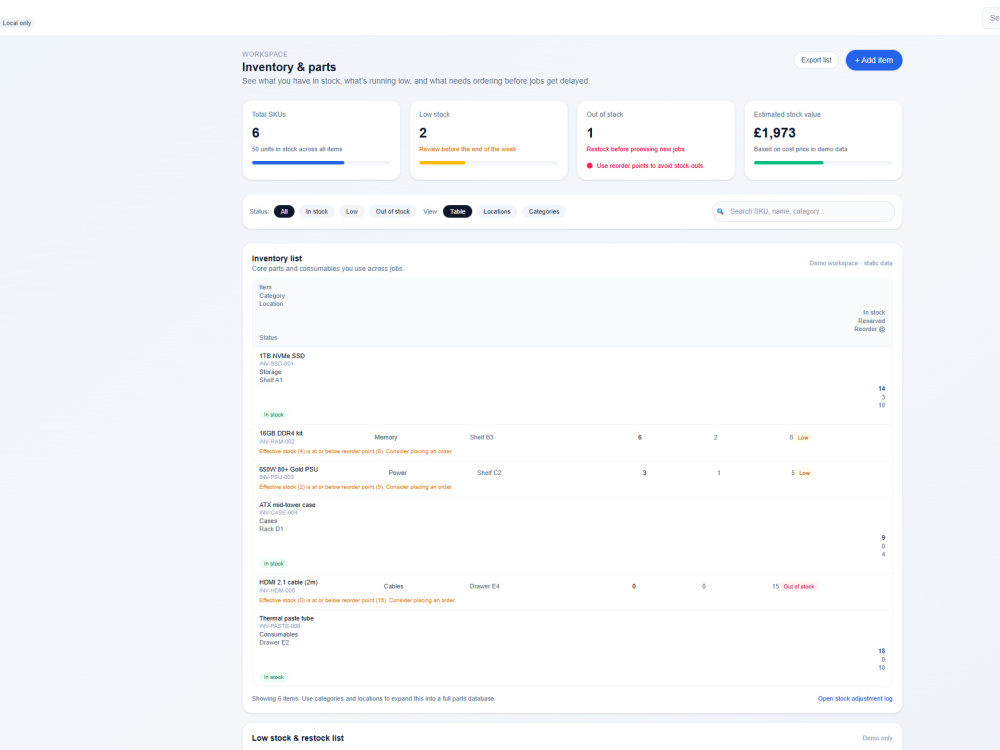Click the red dot beside reorder points tip
The height and width of the screenshot is (750, 1000).
(x=589, y=166)
